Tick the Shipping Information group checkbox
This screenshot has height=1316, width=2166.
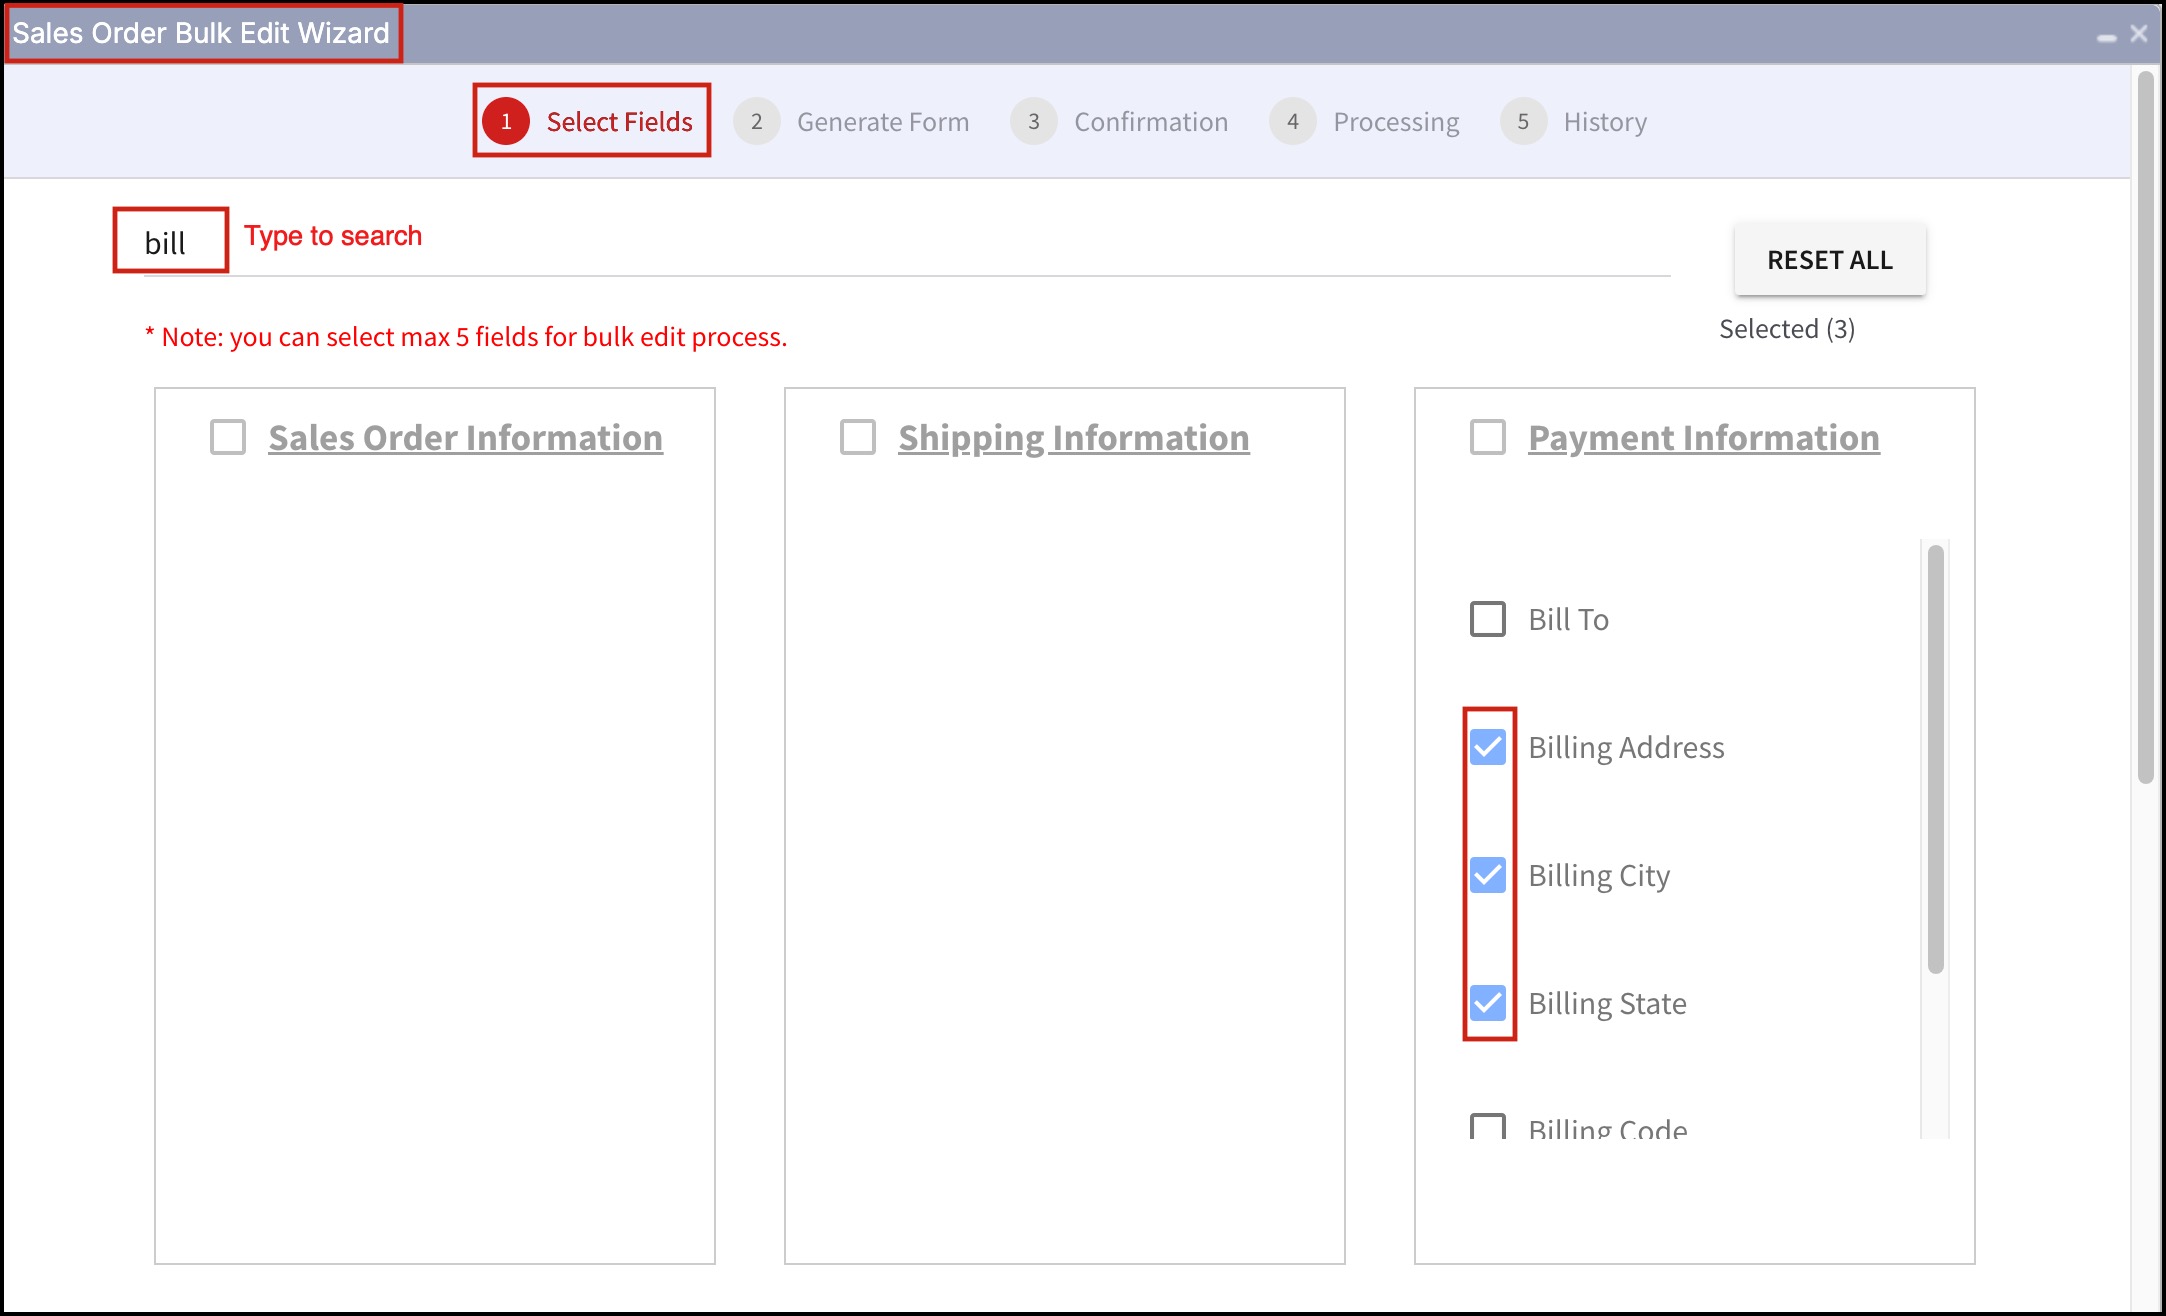(x=858, y=437)
